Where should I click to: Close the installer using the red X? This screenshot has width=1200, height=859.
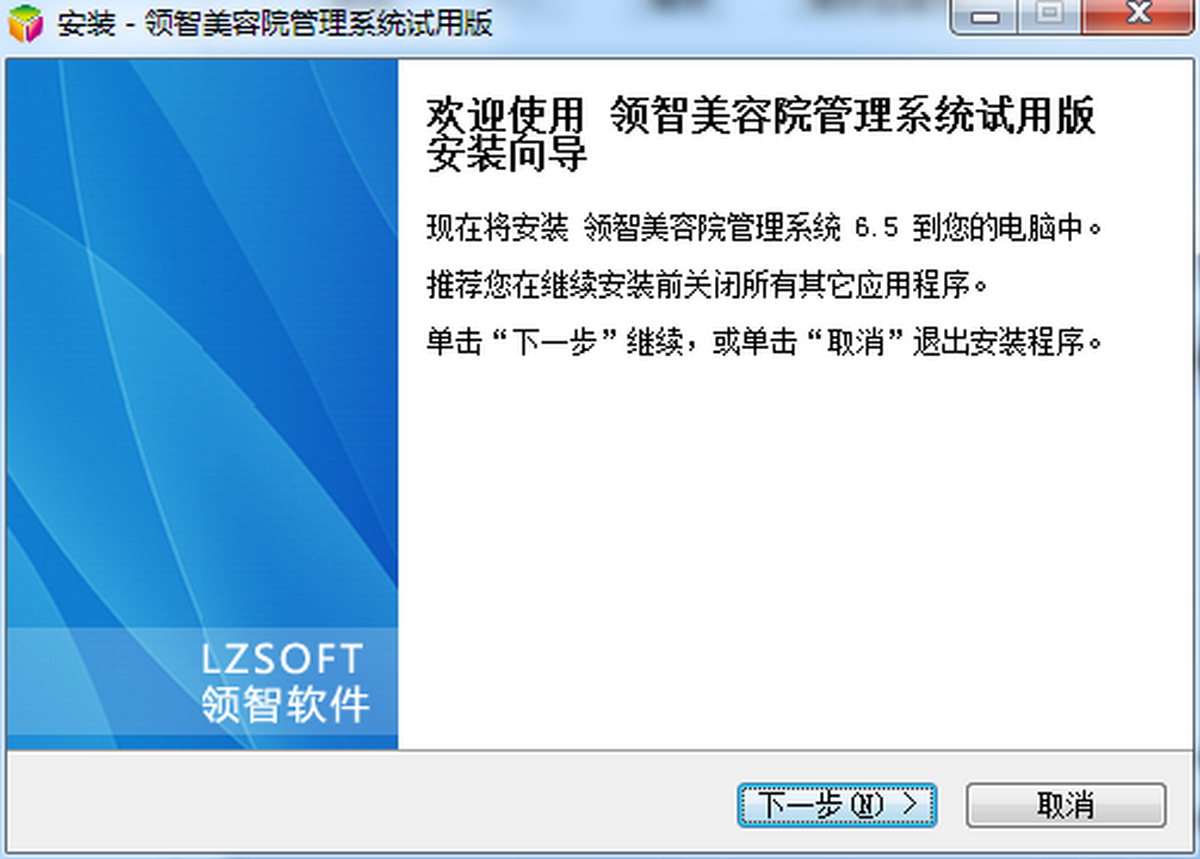click(x=1136, y=16)
